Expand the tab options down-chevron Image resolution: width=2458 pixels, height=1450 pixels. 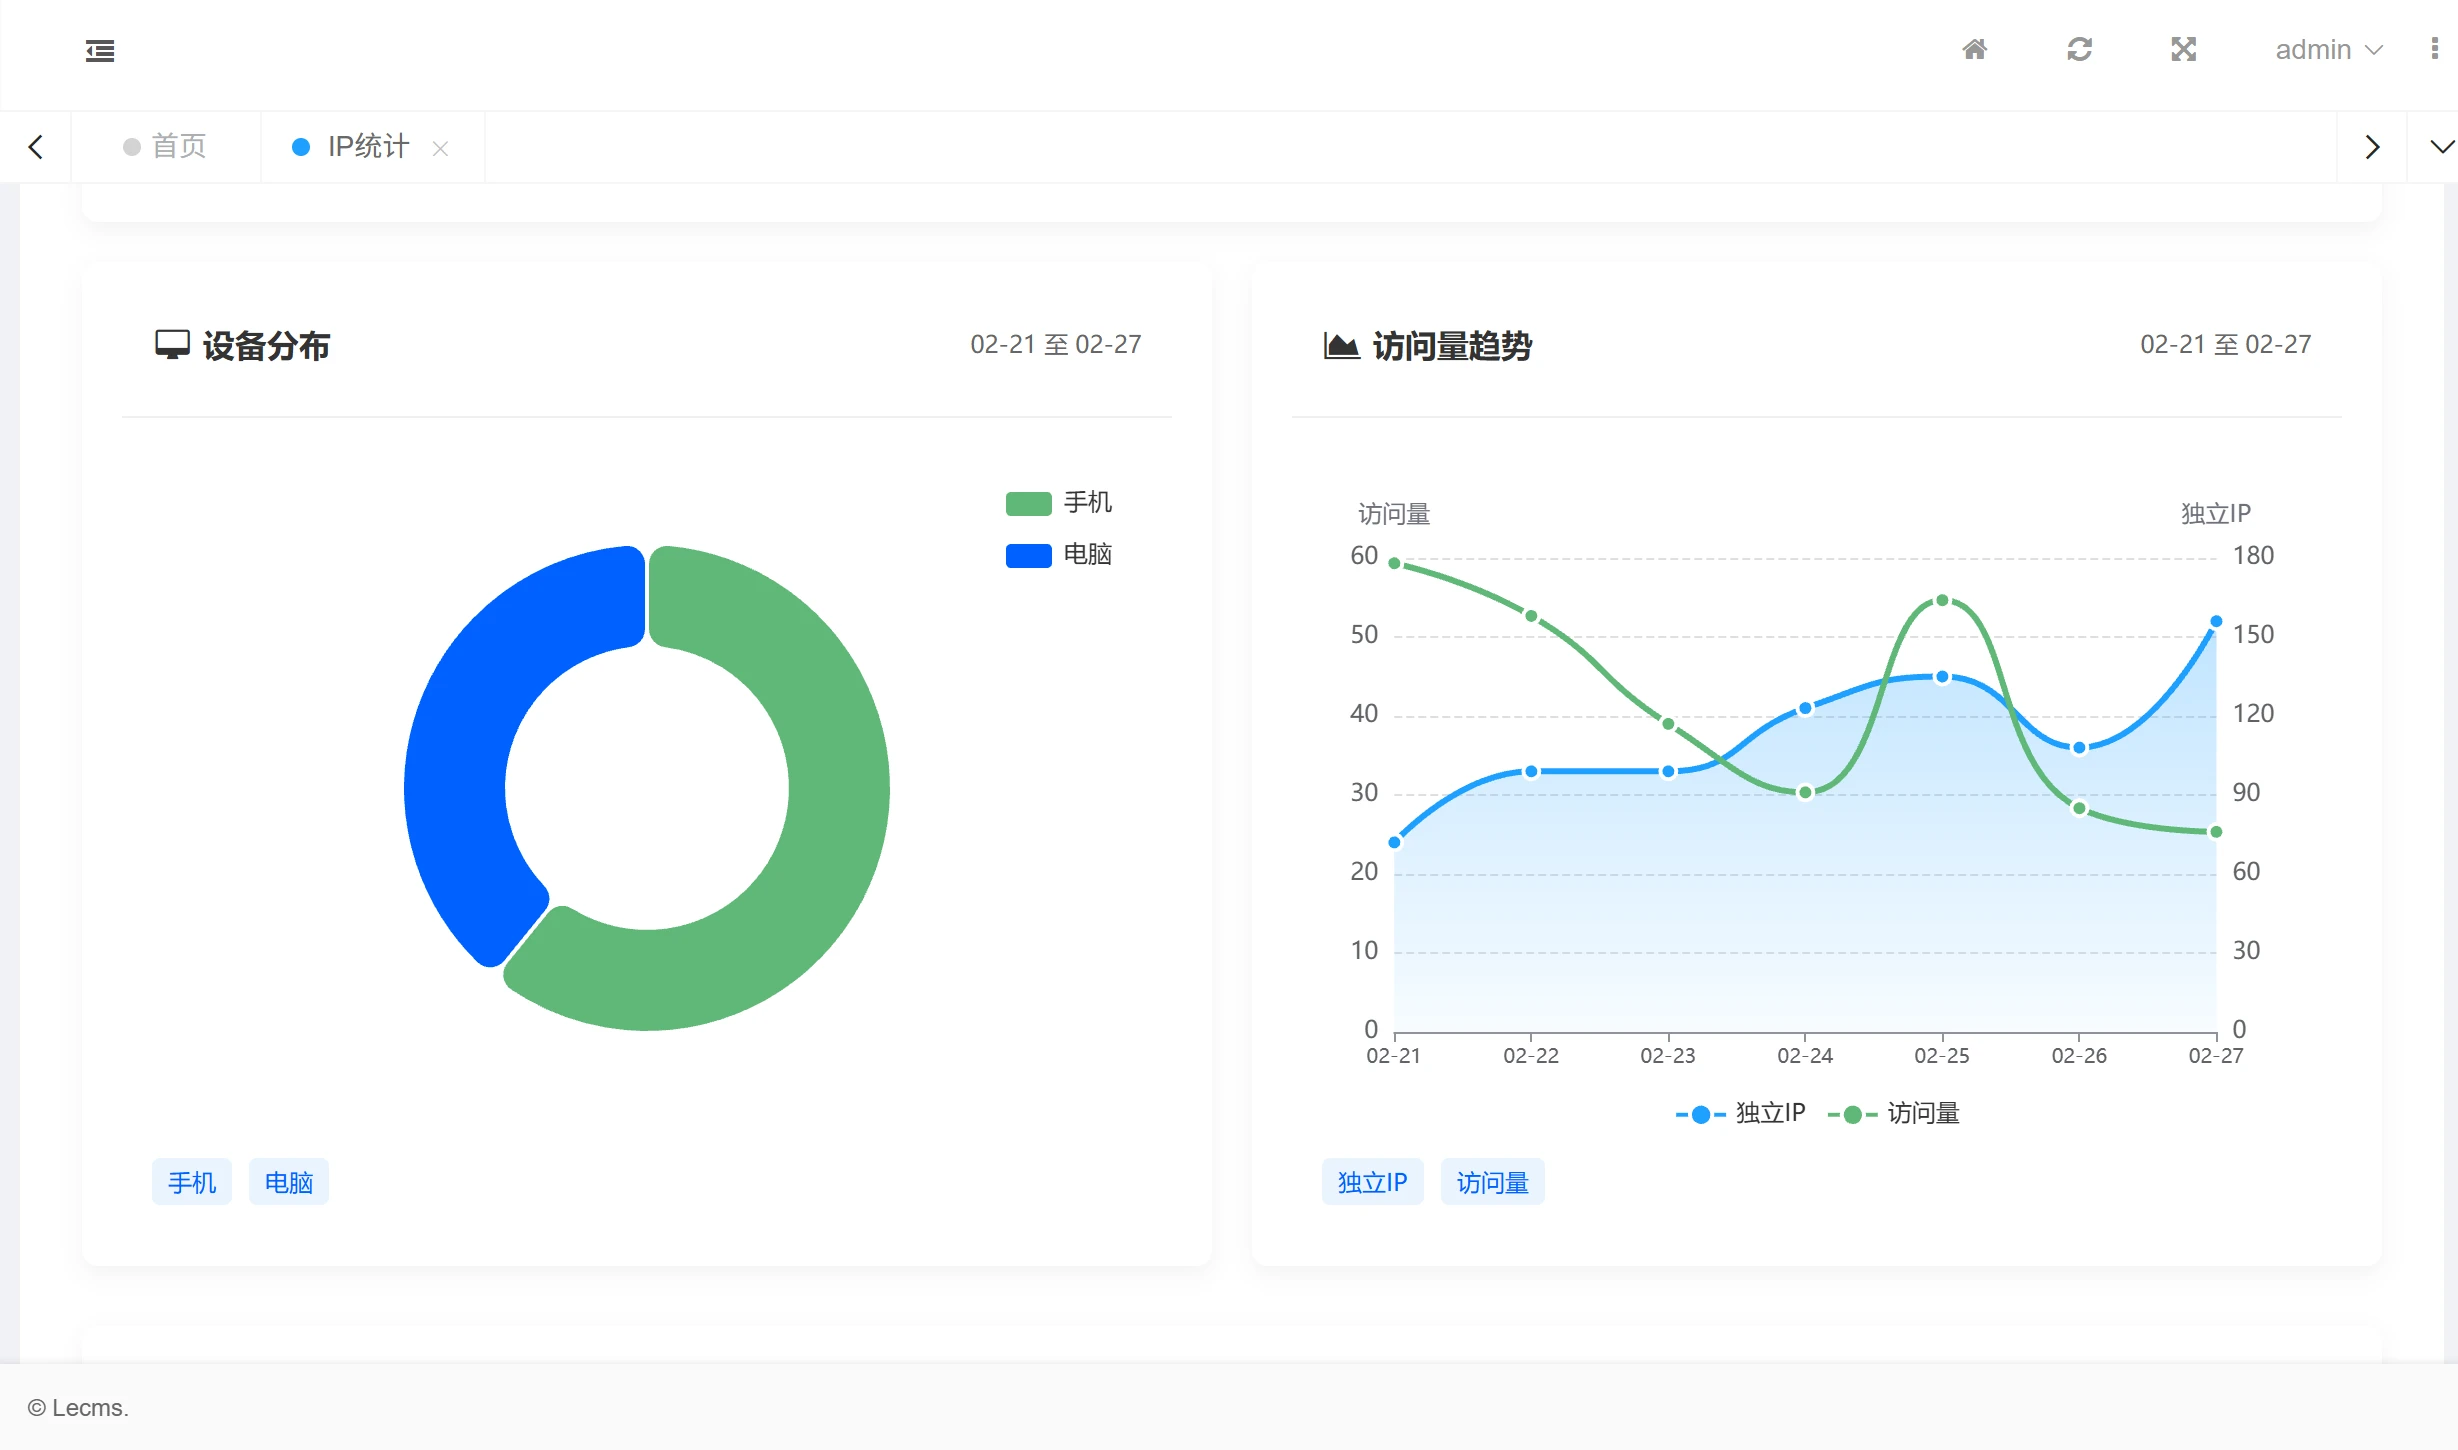(2441, 147)
